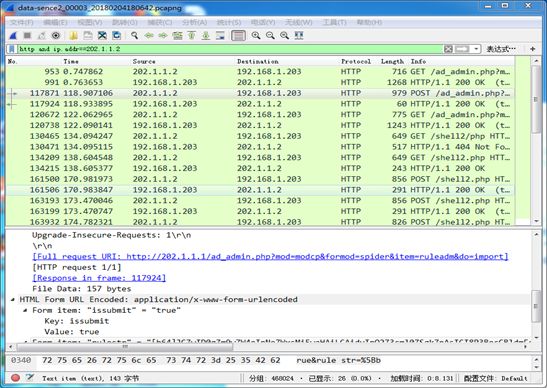
Task: Select the File Data: 157 bytes line
Action: click(82, 289)
